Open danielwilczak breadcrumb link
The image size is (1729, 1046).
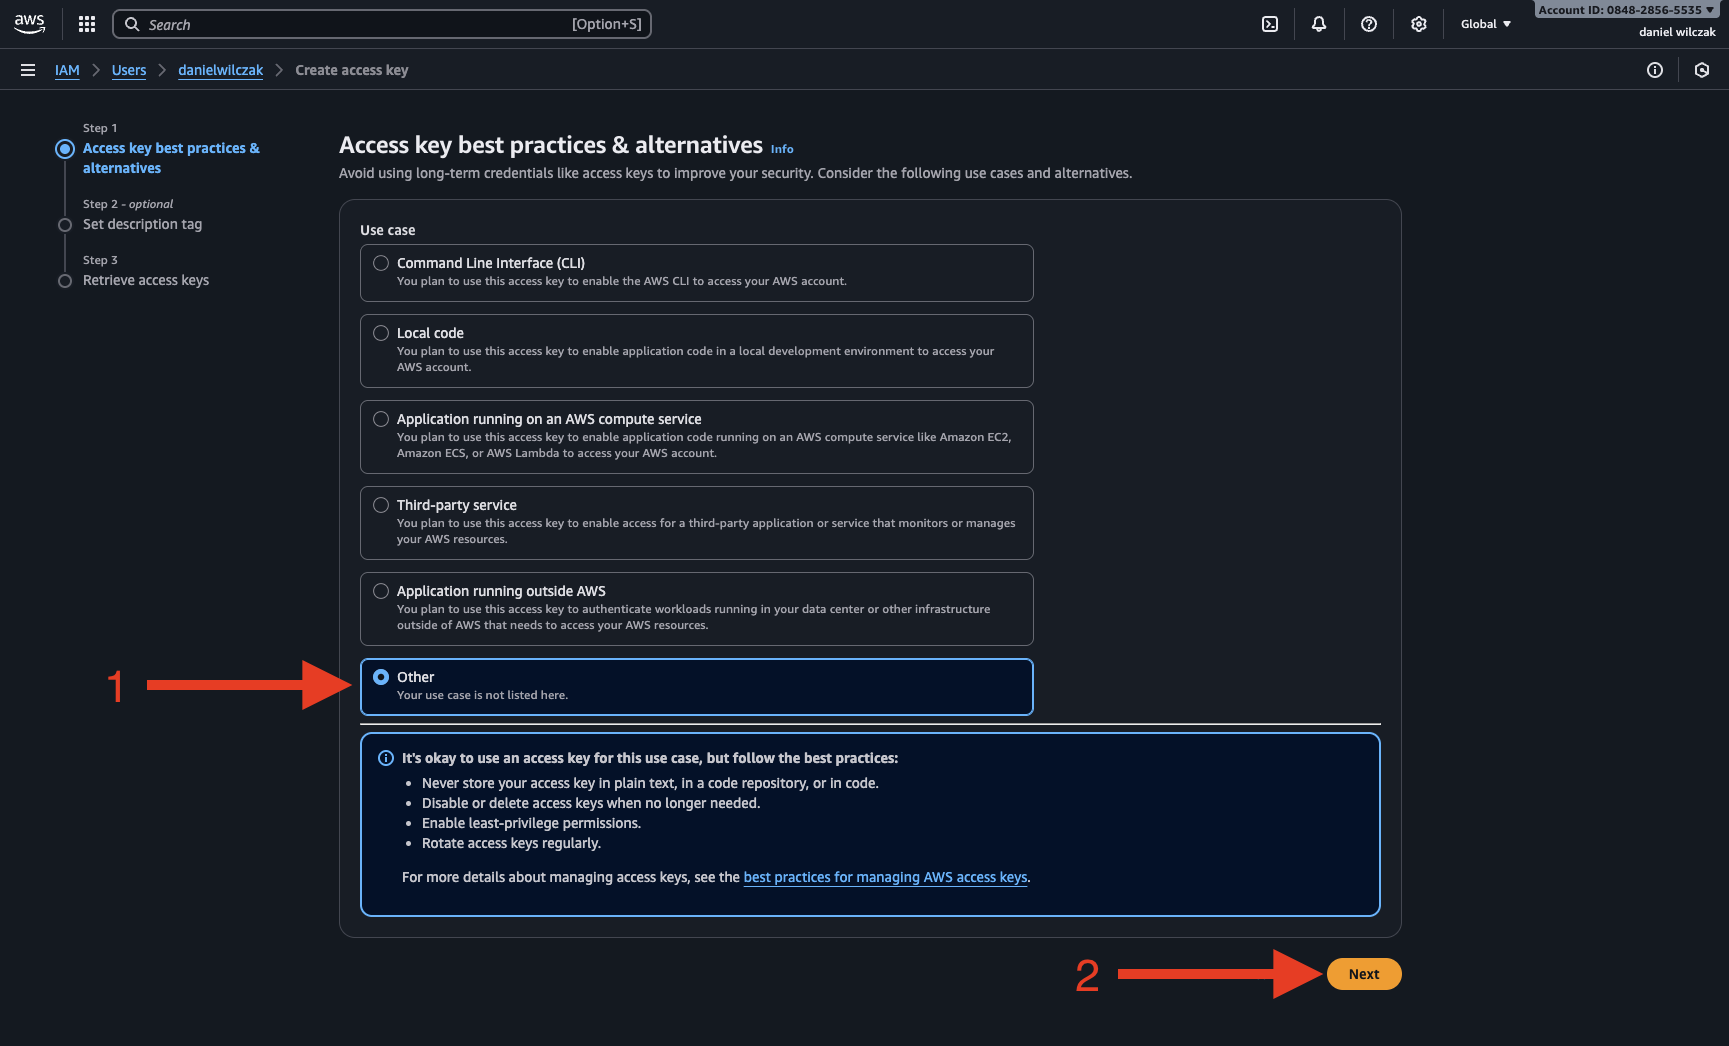tap(220, 70)
